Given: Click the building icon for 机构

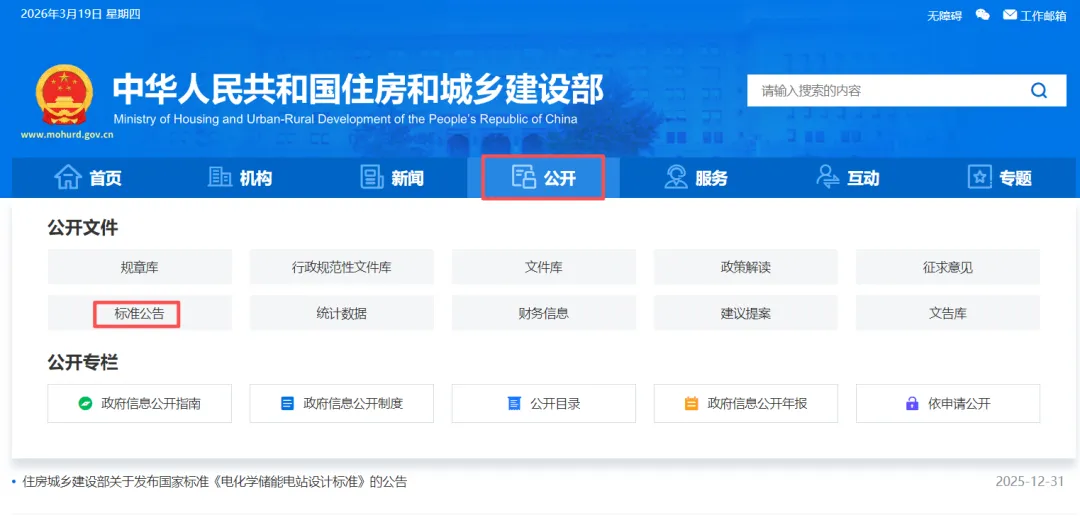Looking at the screenshot, I should tap(220, 178).
